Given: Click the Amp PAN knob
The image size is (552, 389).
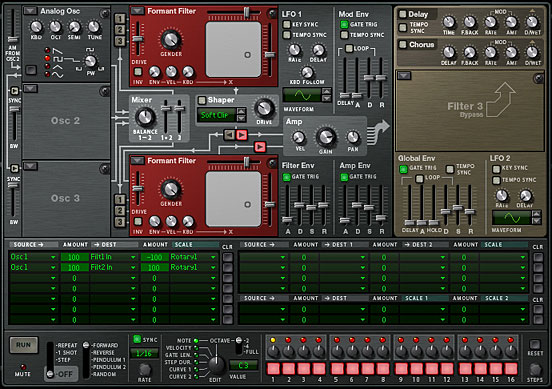Looking at the screenshot, I should point(353,137).
